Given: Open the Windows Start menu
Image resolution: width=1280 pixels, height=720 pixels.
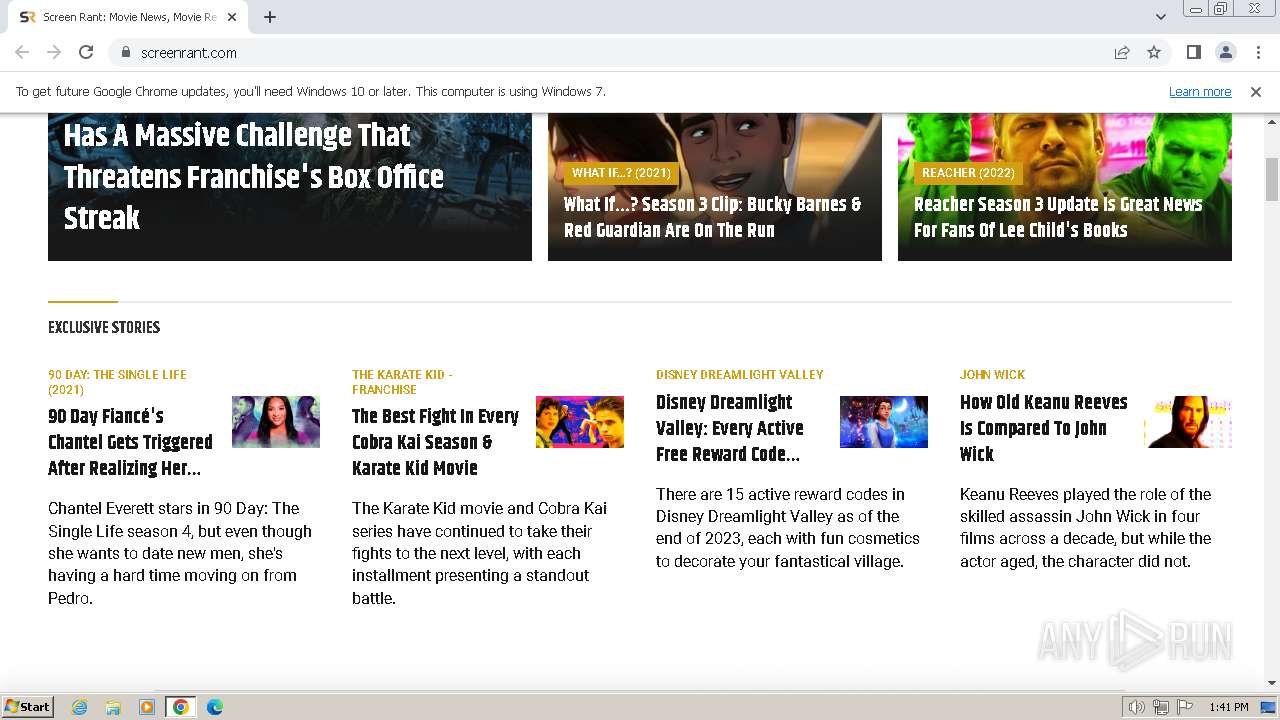Looking at the screenshot, I should 27,706.
